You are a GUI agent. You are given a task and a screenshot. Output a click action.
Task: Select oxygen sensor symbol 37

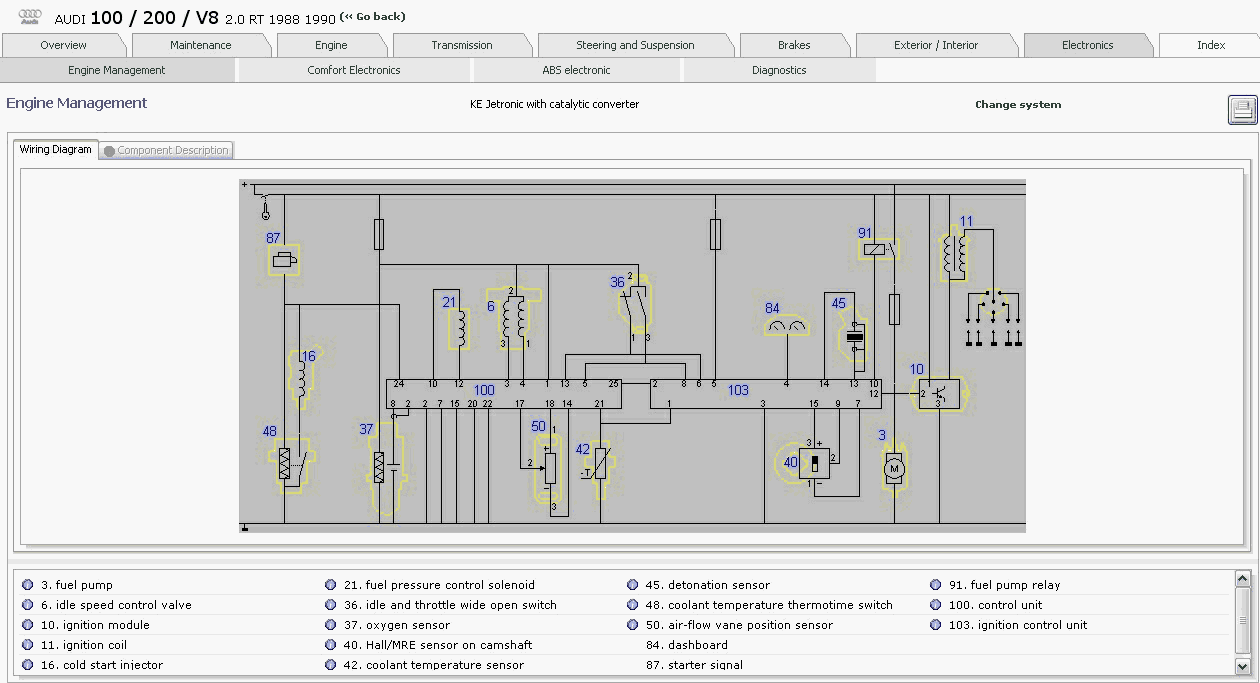[x=379, y=467]
